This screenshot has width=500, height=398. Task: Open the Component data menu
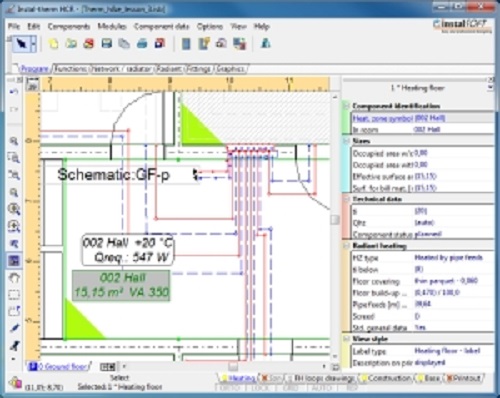click(x=161, y=26)
